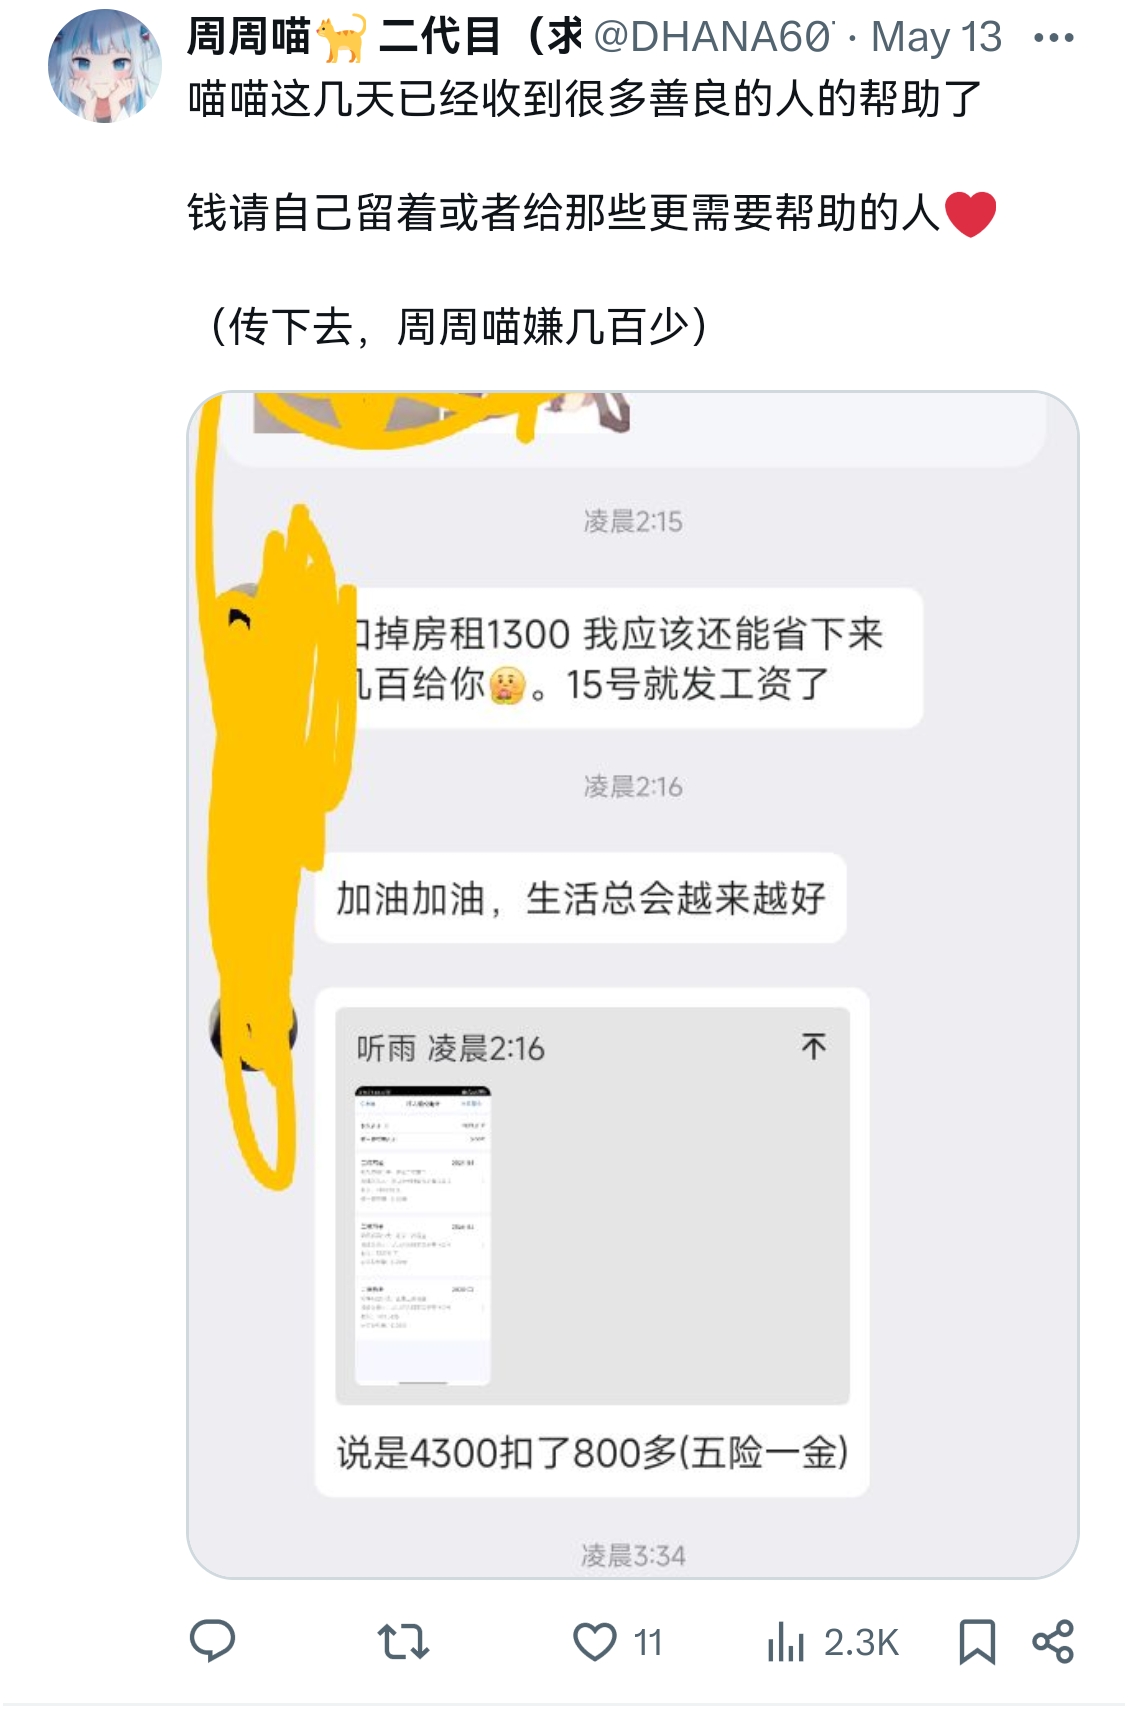Like the post with heart icon
This screenshot has width=1128, height=1718.
[x=594, y=1641]
